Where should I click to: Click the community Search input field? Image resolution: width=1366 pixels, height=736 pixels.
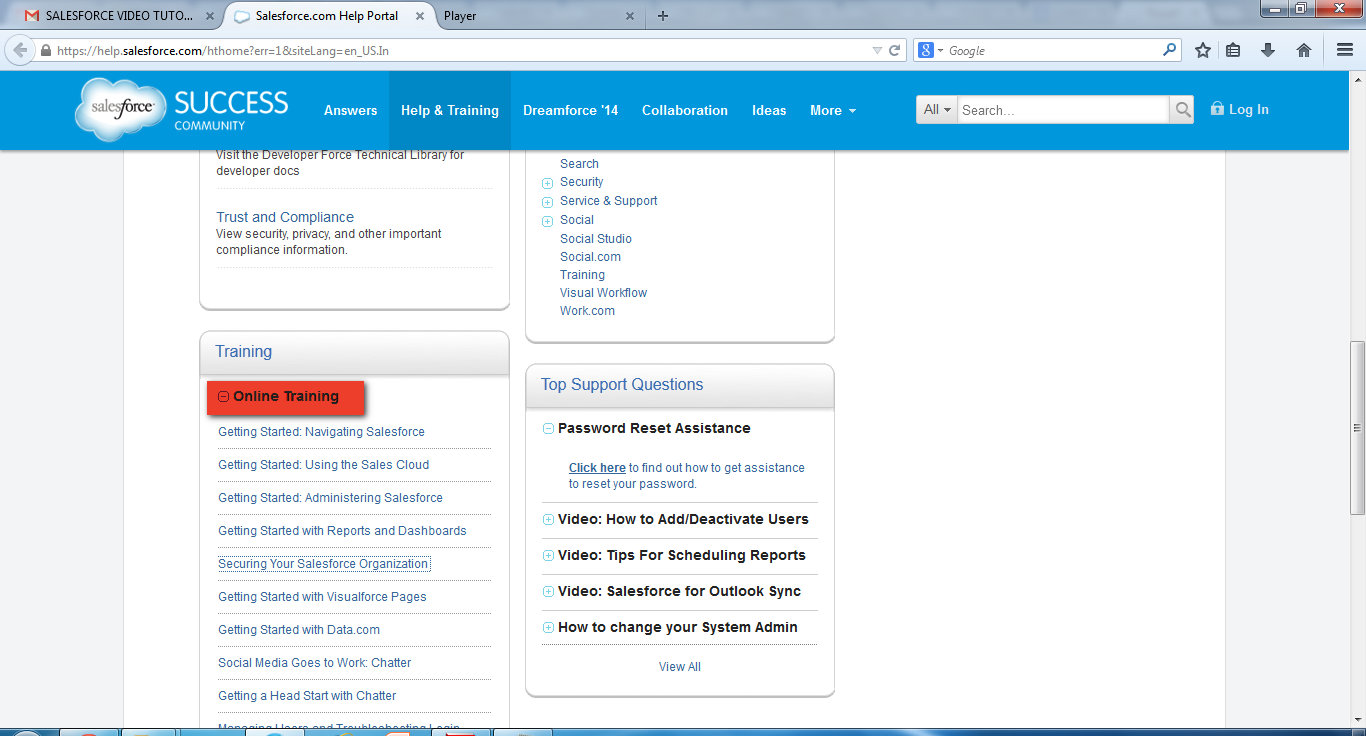click(1063, 110)
